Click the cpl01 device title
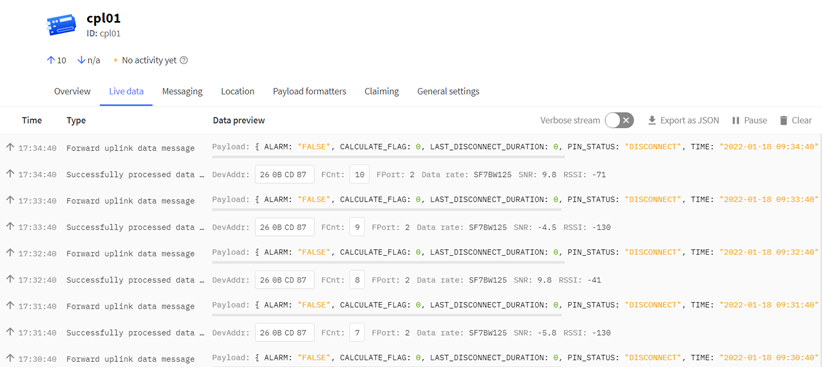Screen dimensions: 822x367 pos(104,18)
